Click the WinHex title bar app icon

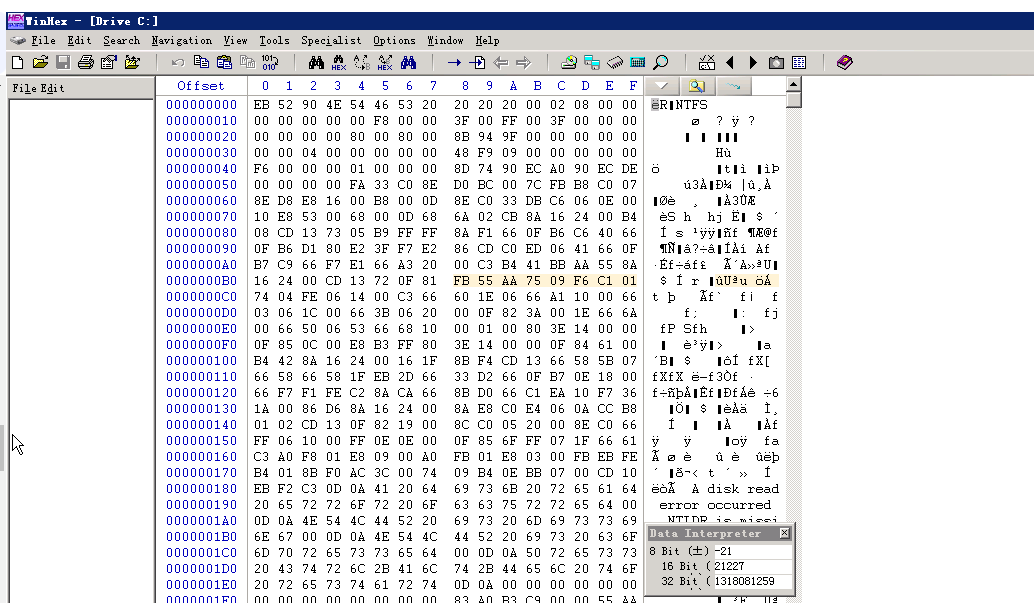(x=15, y=21)
